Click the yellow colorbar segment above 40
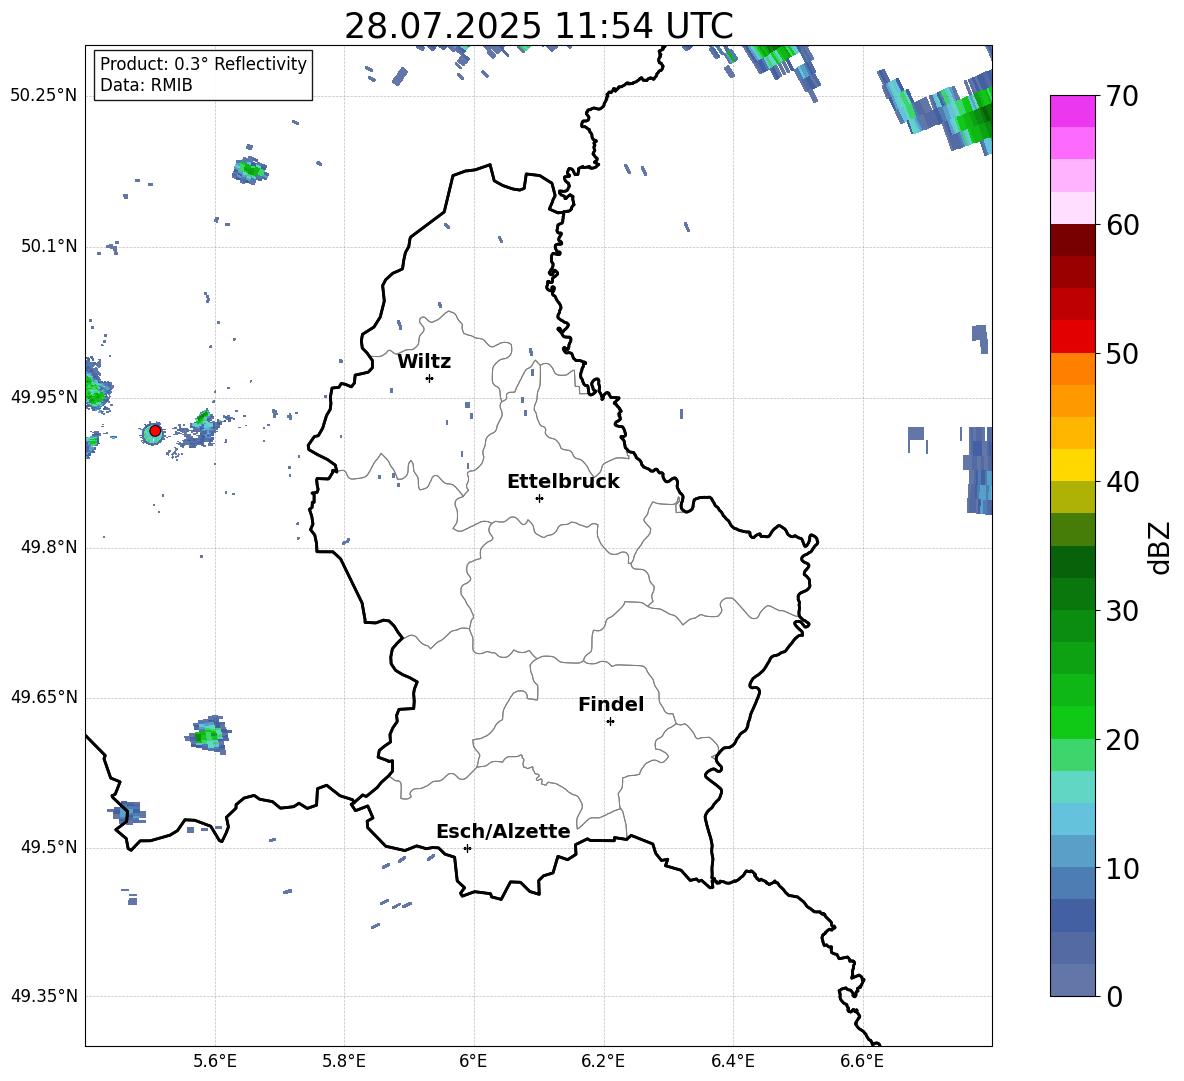The height and width of the screenshot is (1081, 1184). pyautogui.click(x=1072, y=465)
